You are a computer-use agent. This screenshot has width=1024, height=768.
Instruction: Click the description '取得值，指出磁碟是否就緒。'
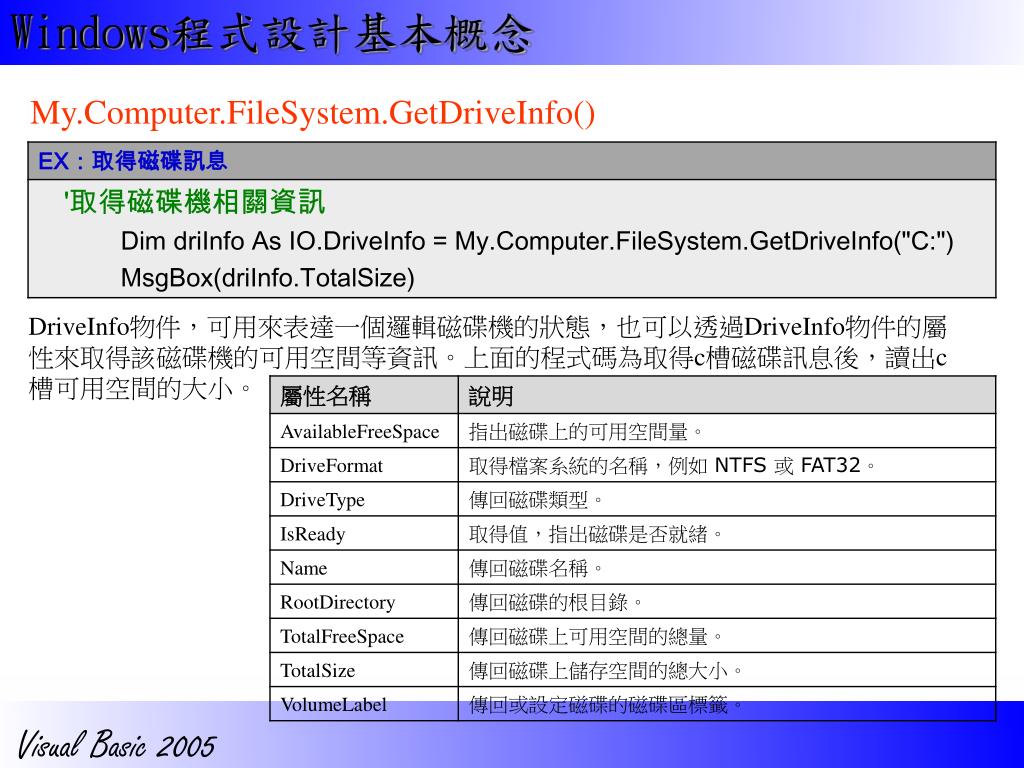tap(596, 534)
